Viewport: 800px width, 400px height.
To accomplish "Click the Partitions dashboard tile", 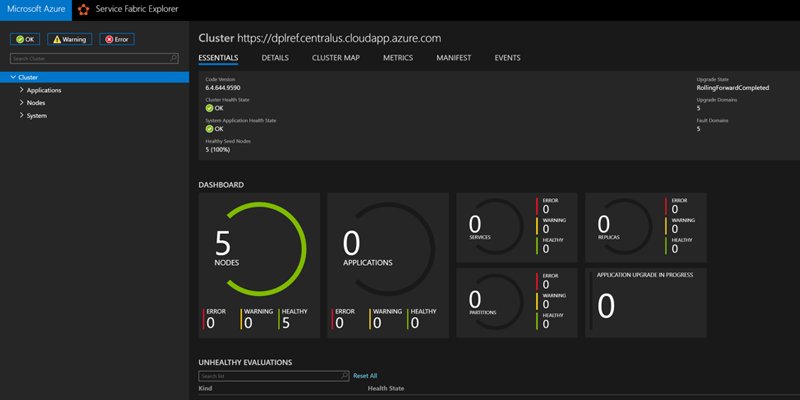I will click(x=517, y=303).
